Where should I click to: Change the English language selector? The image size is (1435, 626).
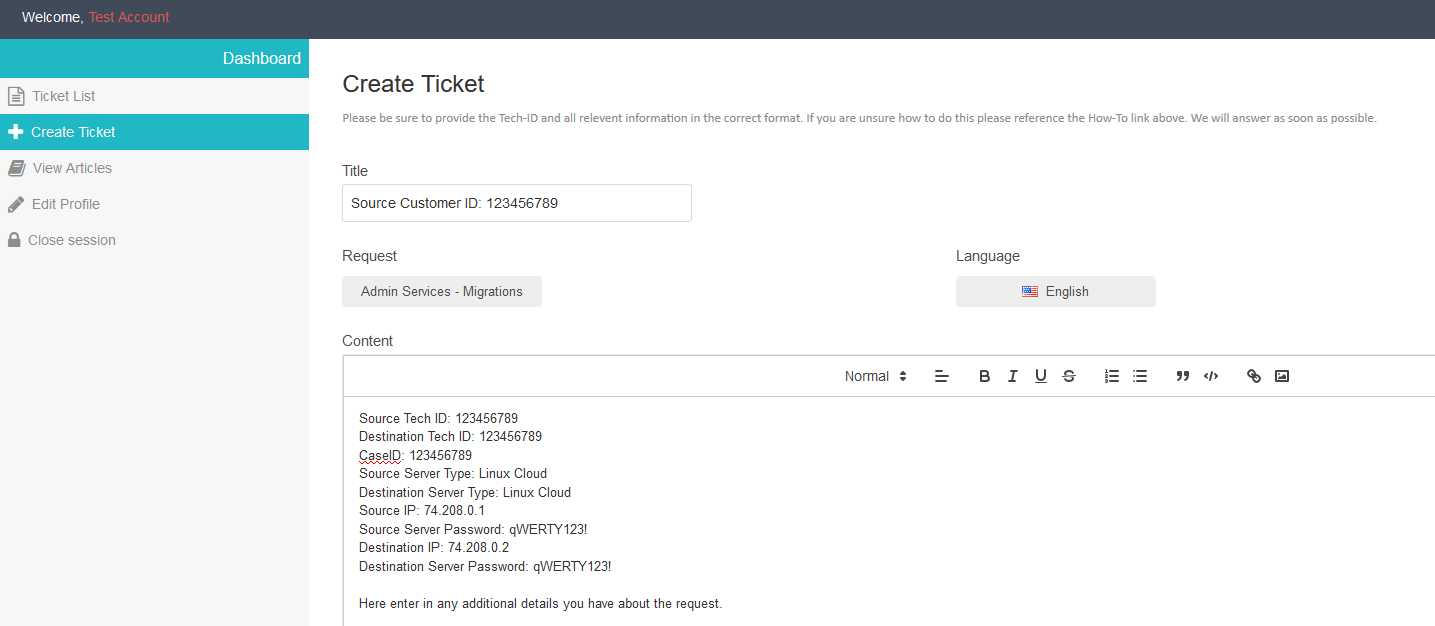(x=1055, y=292)
